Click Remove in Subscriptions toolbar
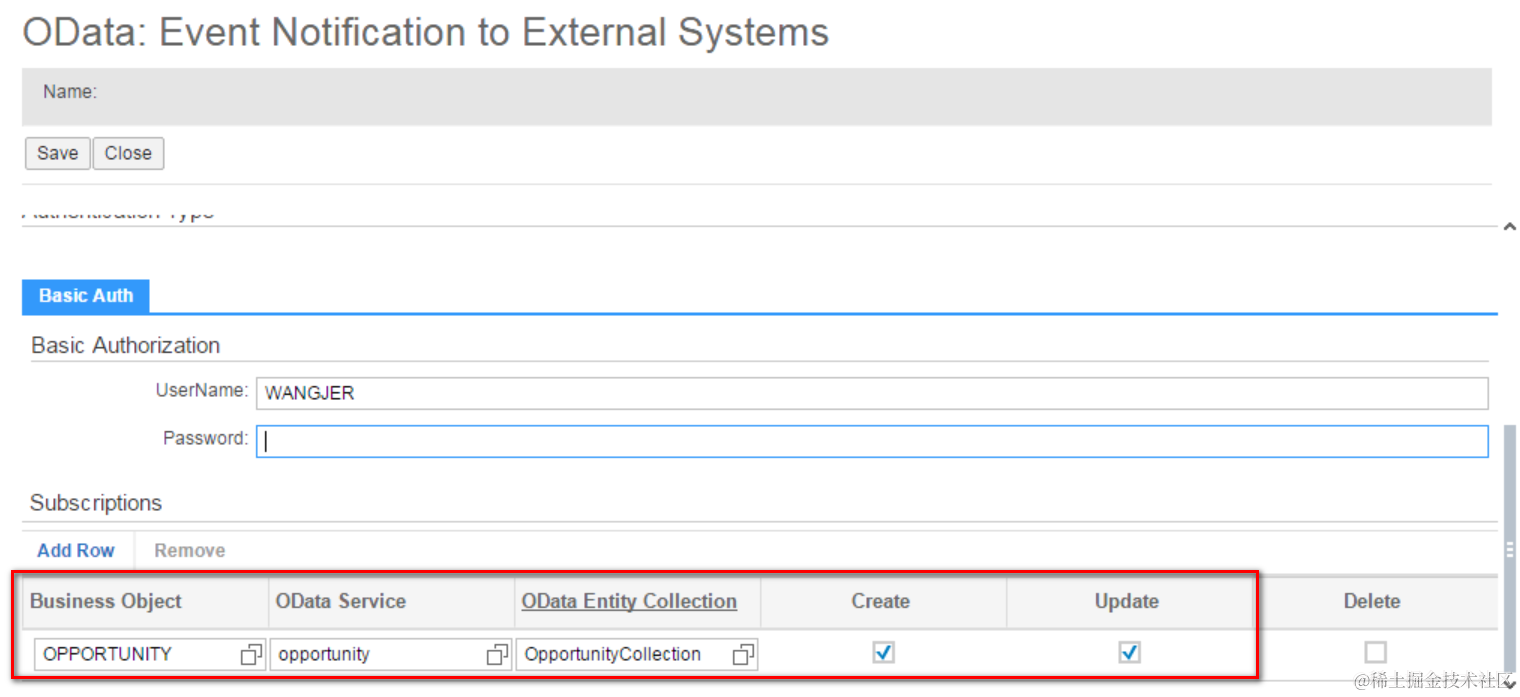The width and height of the screenshot is (1520, 697). (x=189, y=550)
